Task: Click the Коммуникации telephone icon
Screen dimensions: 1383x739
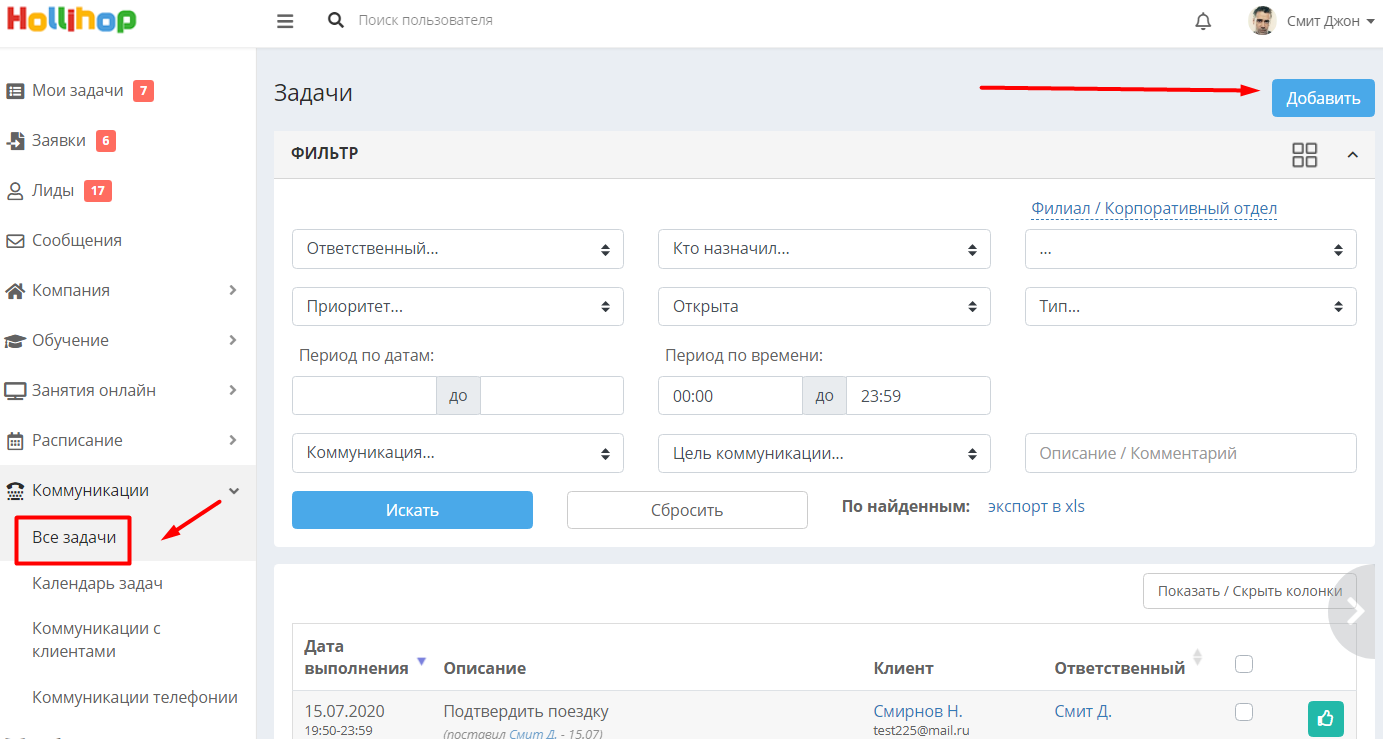Action: point(15,491)
